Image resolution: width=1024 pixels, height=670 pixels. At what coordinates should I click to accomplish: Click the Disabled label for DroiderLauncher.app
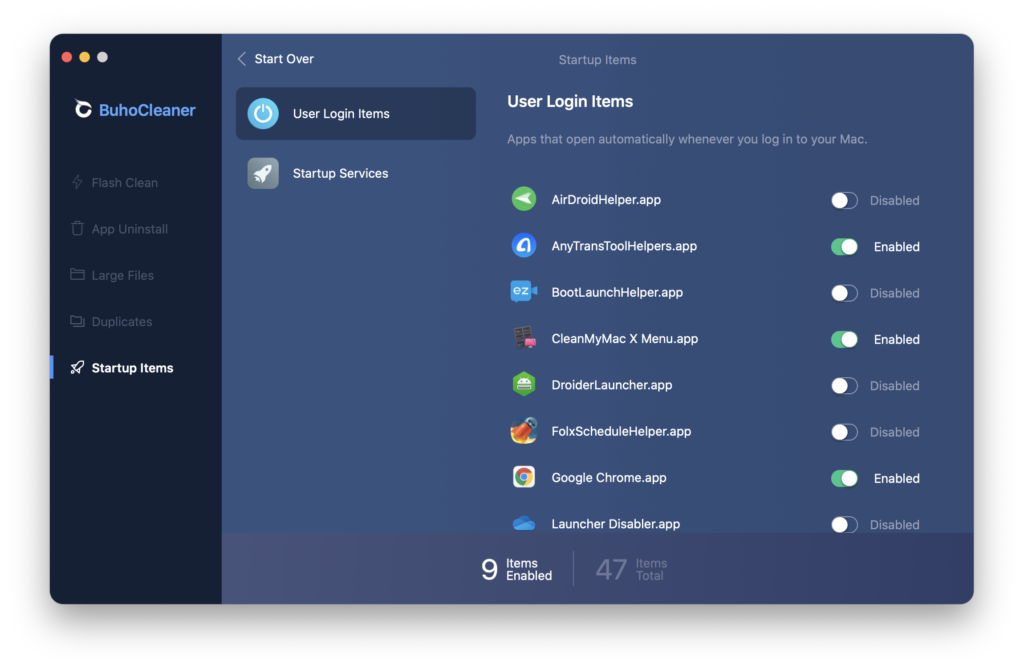coord(894,386)
